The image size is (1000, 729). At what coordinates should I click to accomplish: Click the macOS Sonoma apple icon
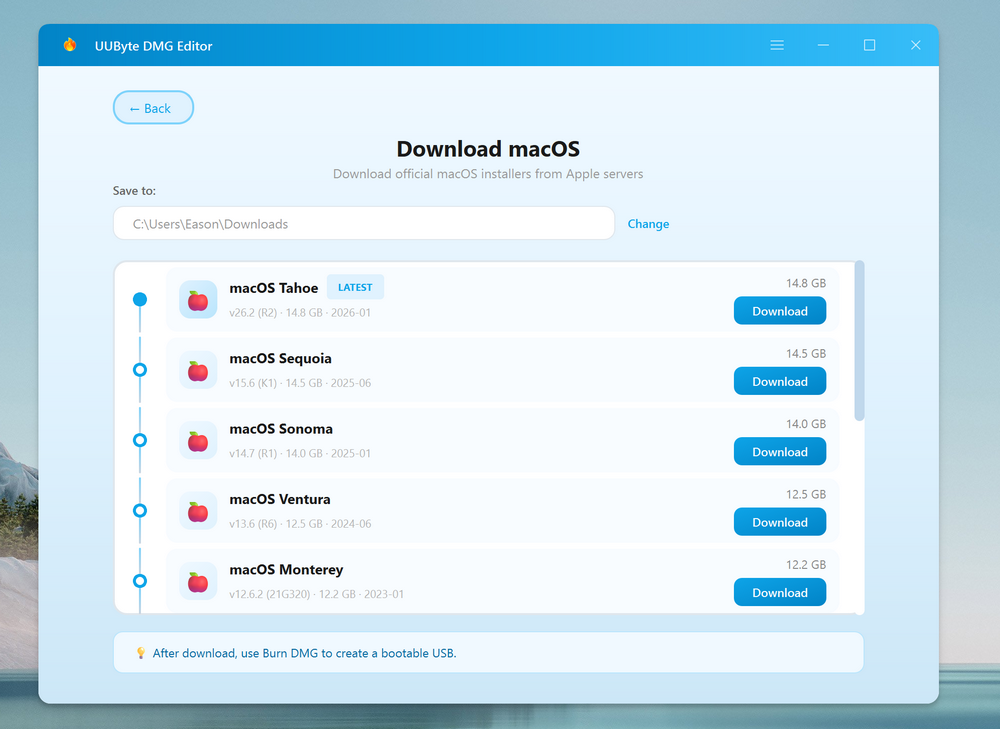pos(198,441)
